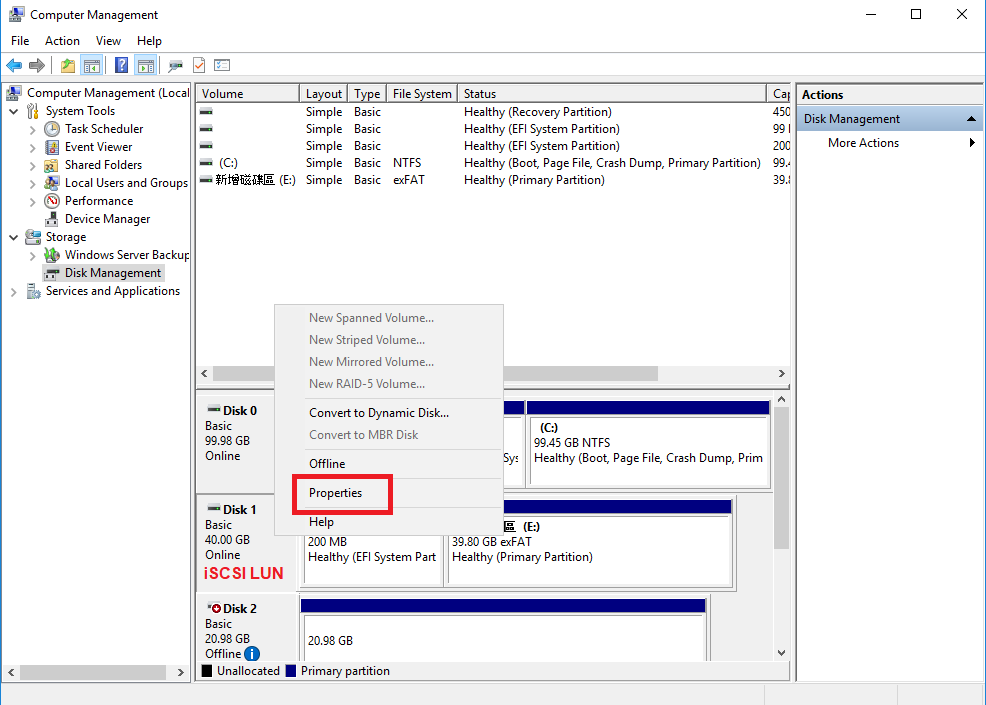
Task: Click the Task Scheduler clock icon
Action: coord(53,129)
